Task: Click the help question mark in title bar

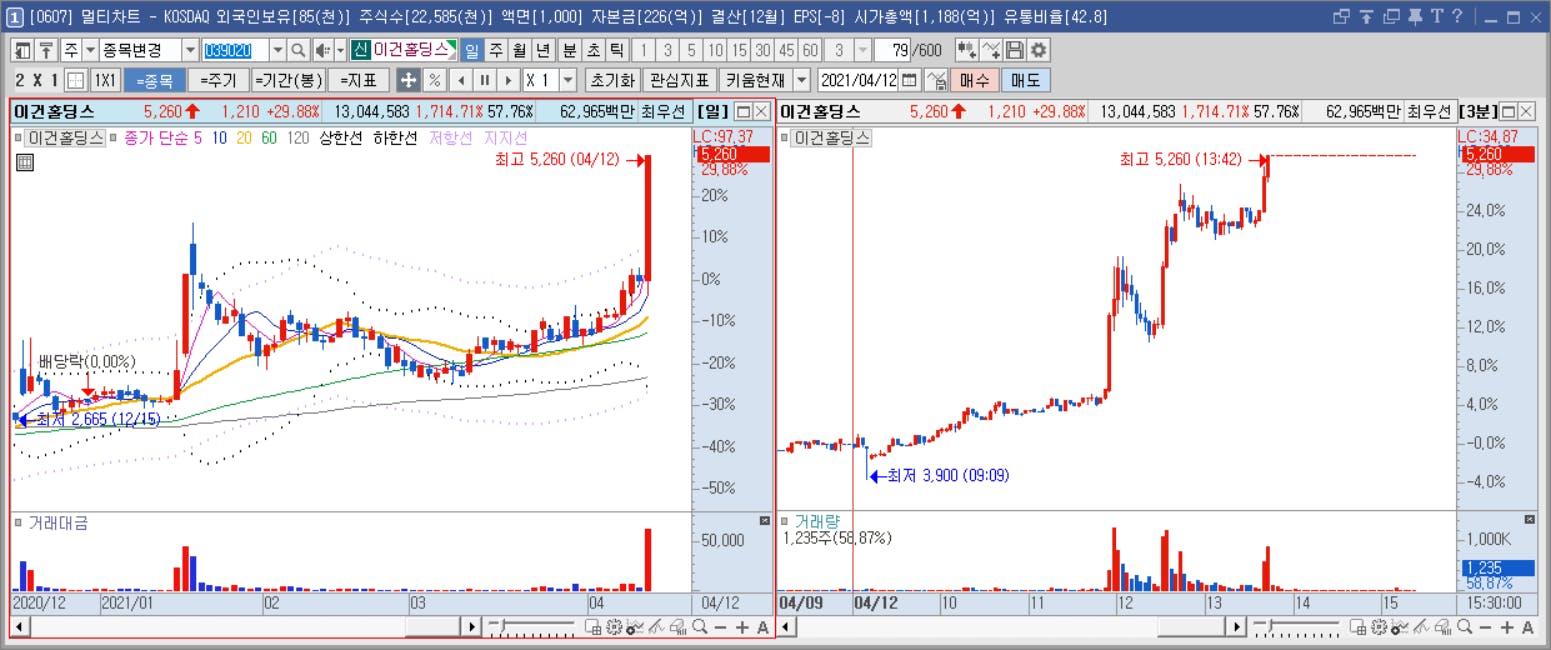Action: [x=1457, y=16]
